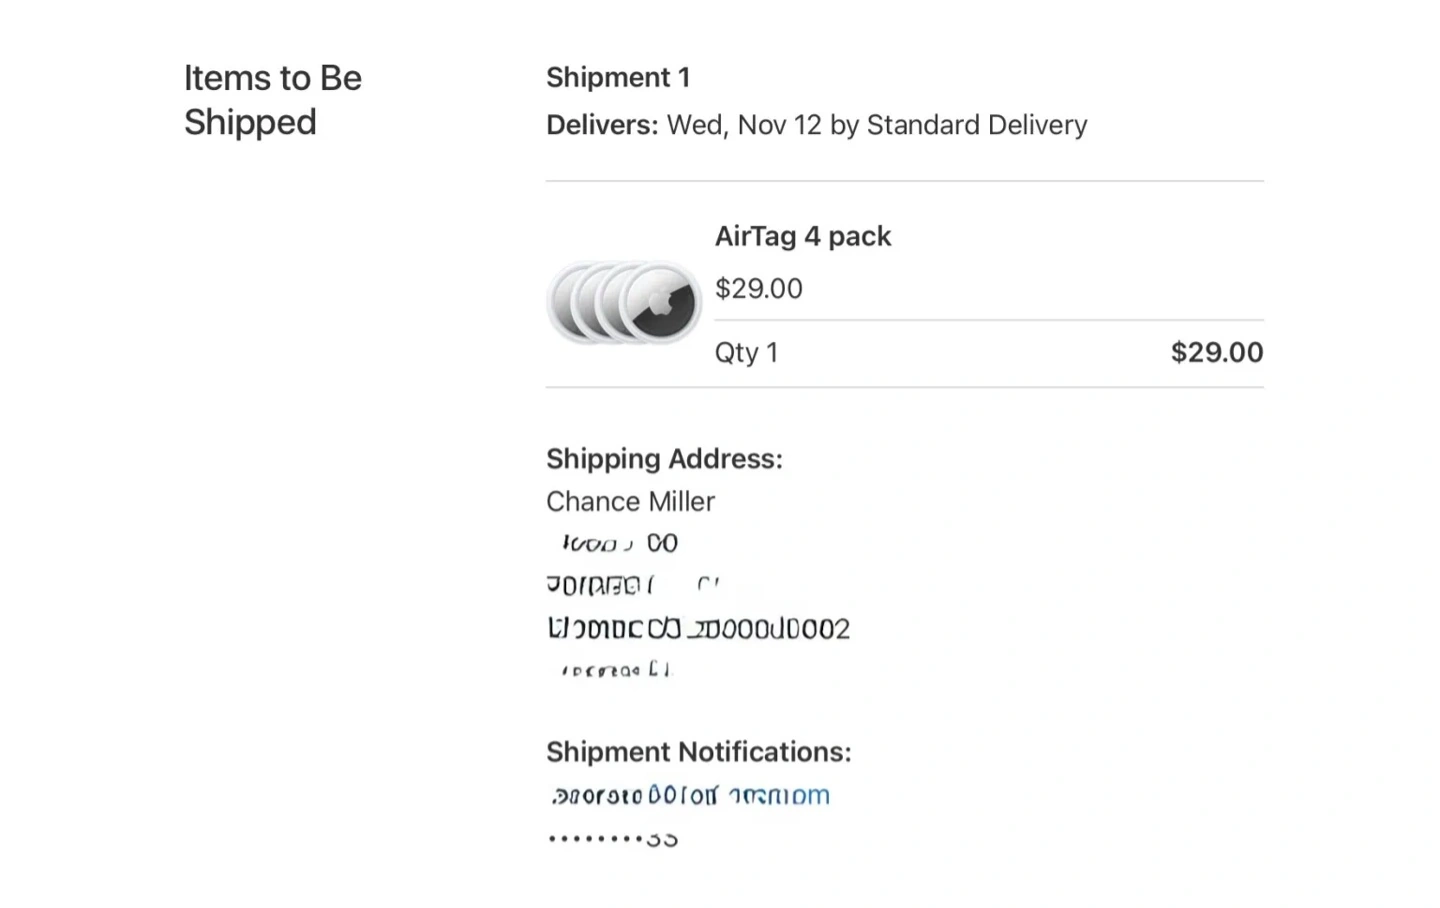Open the blue notification email address

tap(690, 796)
